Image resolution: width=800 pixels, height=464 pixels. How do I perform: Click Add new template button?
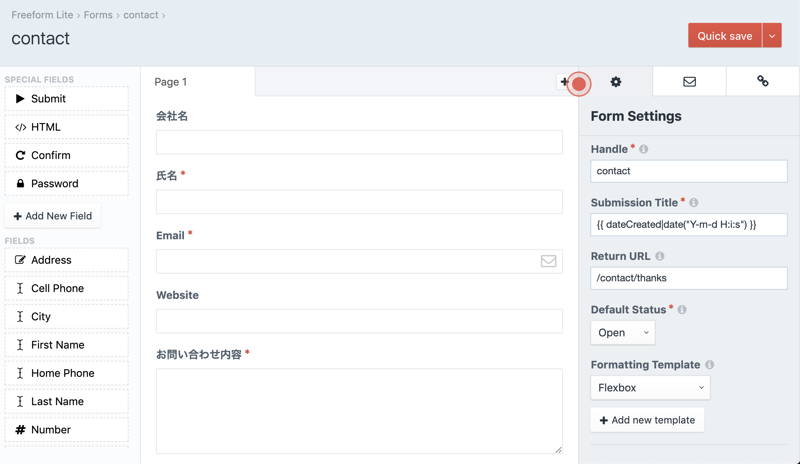(x=647, y=420)
